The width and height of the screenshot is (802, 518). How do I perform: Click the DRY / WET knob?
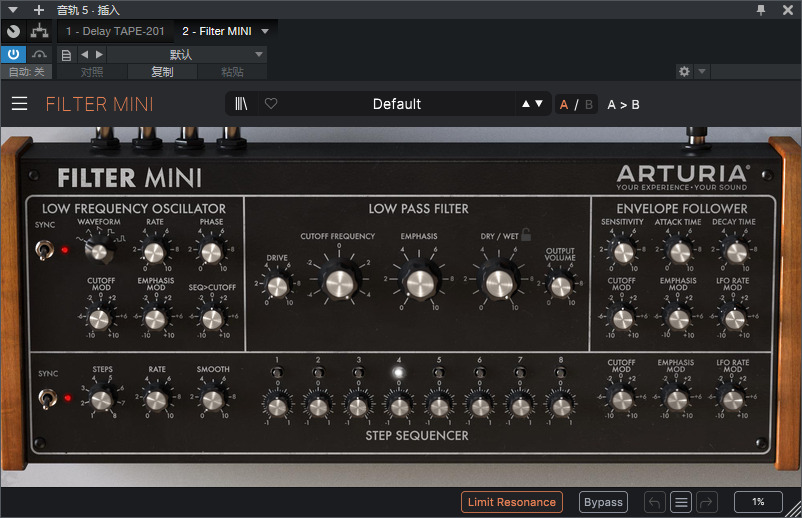499,283
